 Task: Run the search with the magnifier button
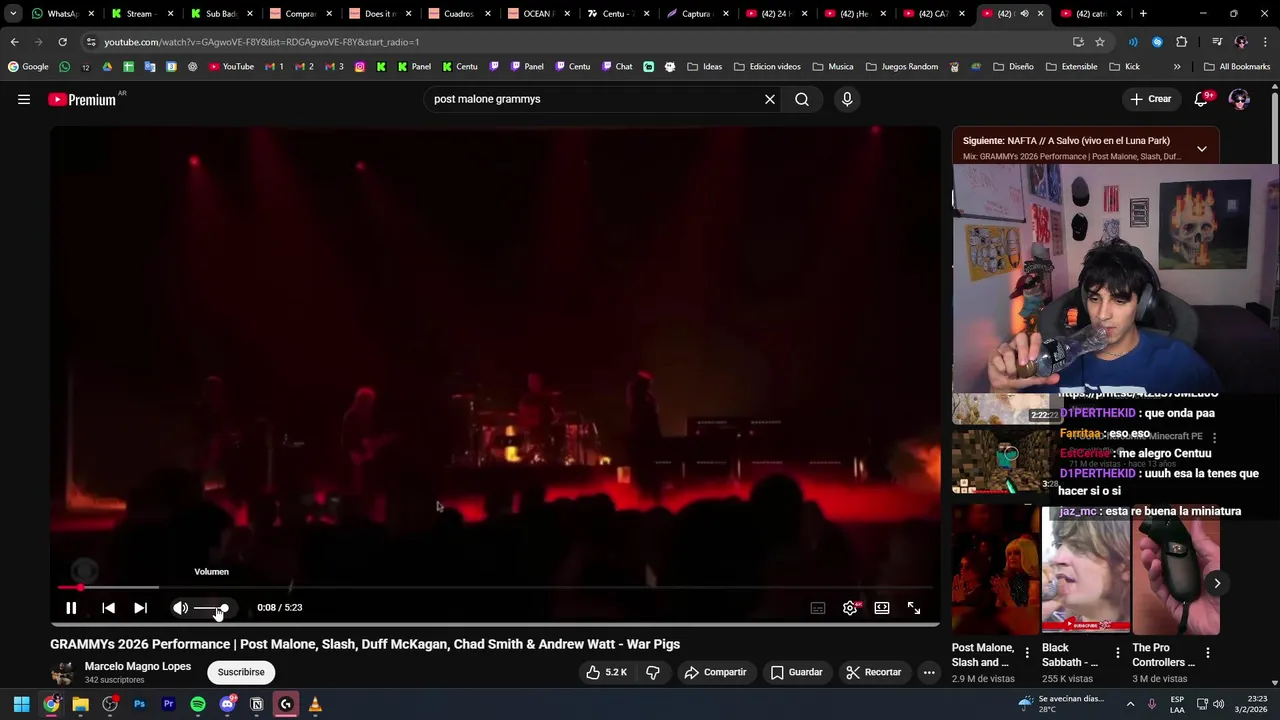coord(802,99)
